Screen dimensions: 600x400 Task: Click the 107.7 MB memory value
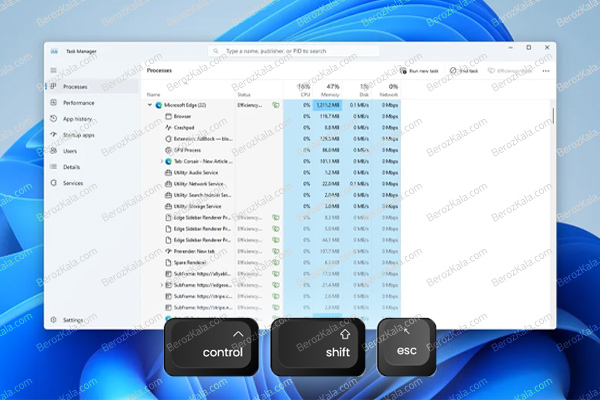(329, 251)
